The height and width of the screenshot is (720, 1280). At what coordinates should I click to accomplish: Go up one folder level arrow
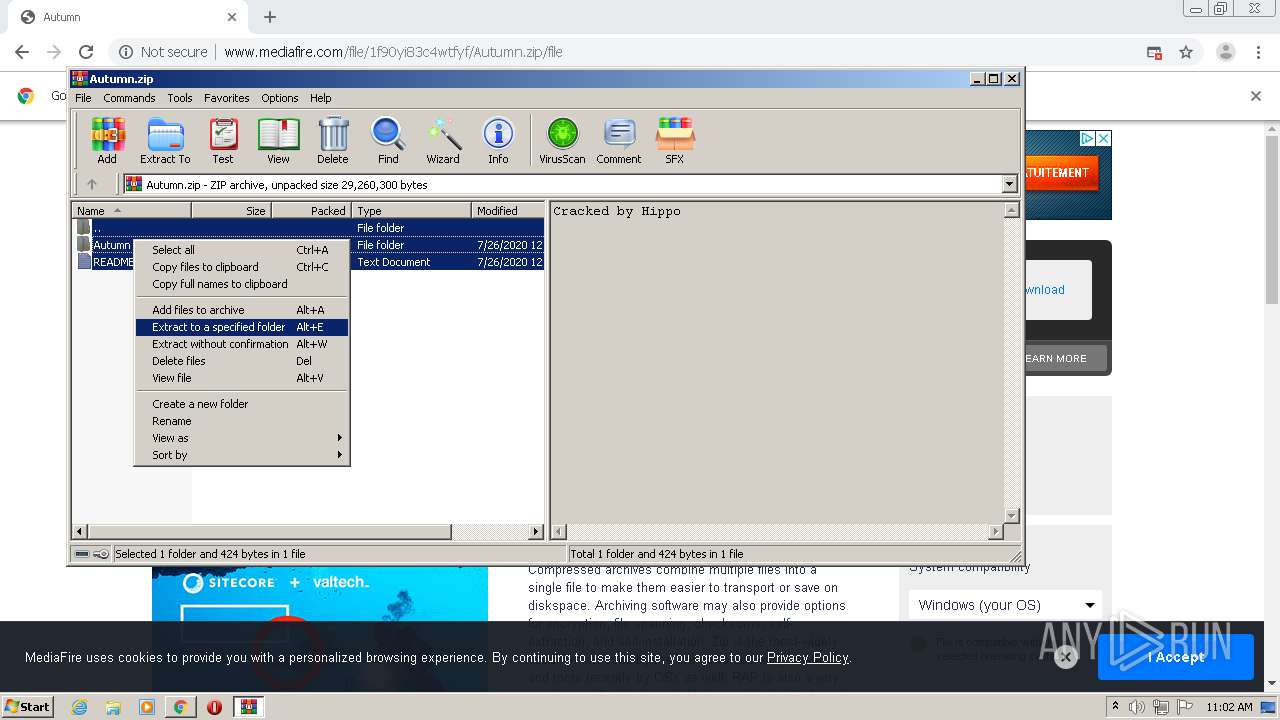tap(92, 184)
